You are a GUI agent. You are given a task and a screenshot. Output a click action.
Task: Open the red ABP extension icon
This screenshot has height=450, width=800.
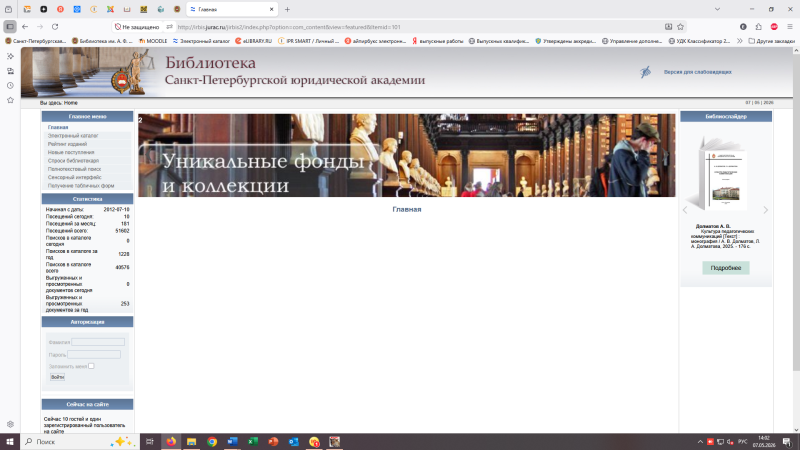[774, 27]
